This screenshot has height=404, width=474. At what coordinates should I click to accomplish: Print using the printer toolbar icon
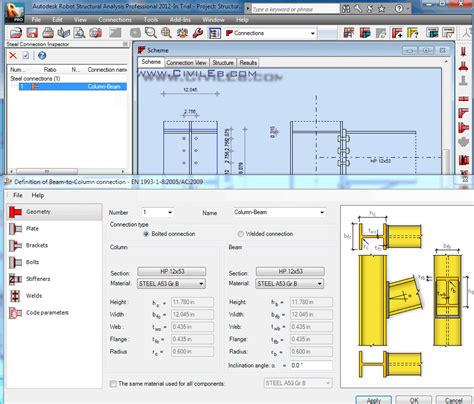48,33
